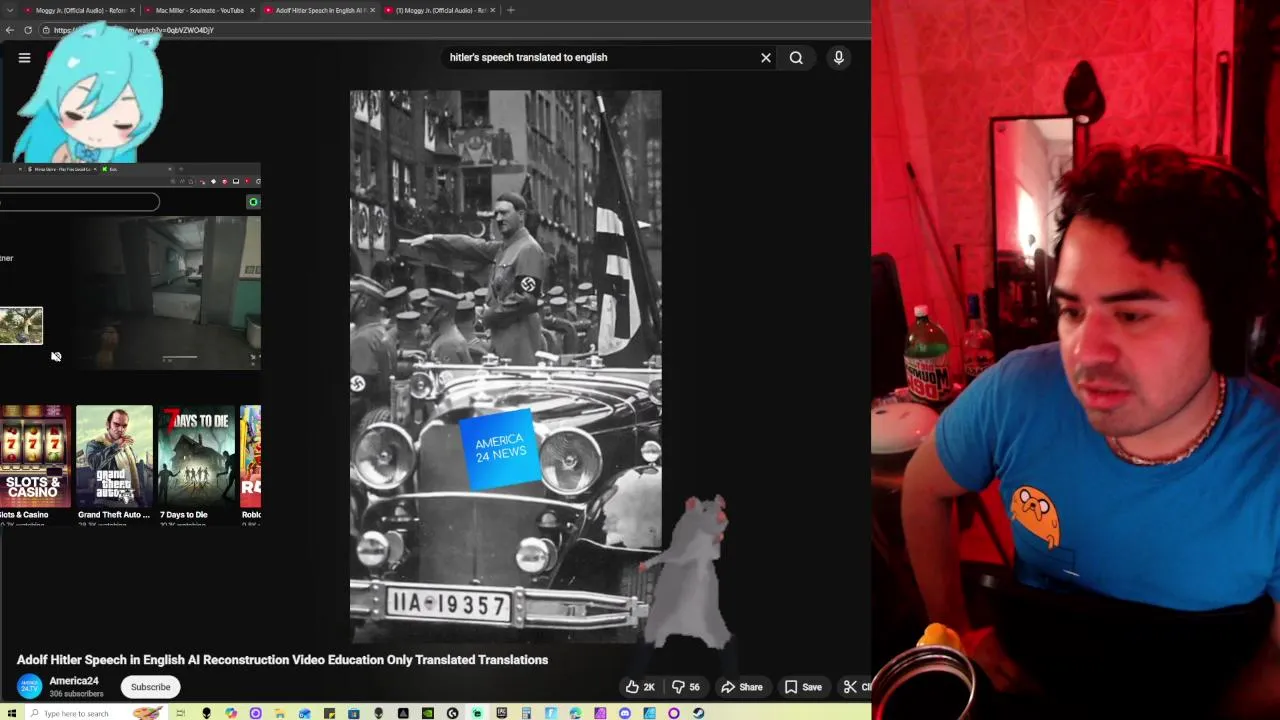Open the Slots & Casino category thumbnail
Image resolution: width=1280 pixels, height=720 pixels.
pyautogui.click(x=35, y=455)
